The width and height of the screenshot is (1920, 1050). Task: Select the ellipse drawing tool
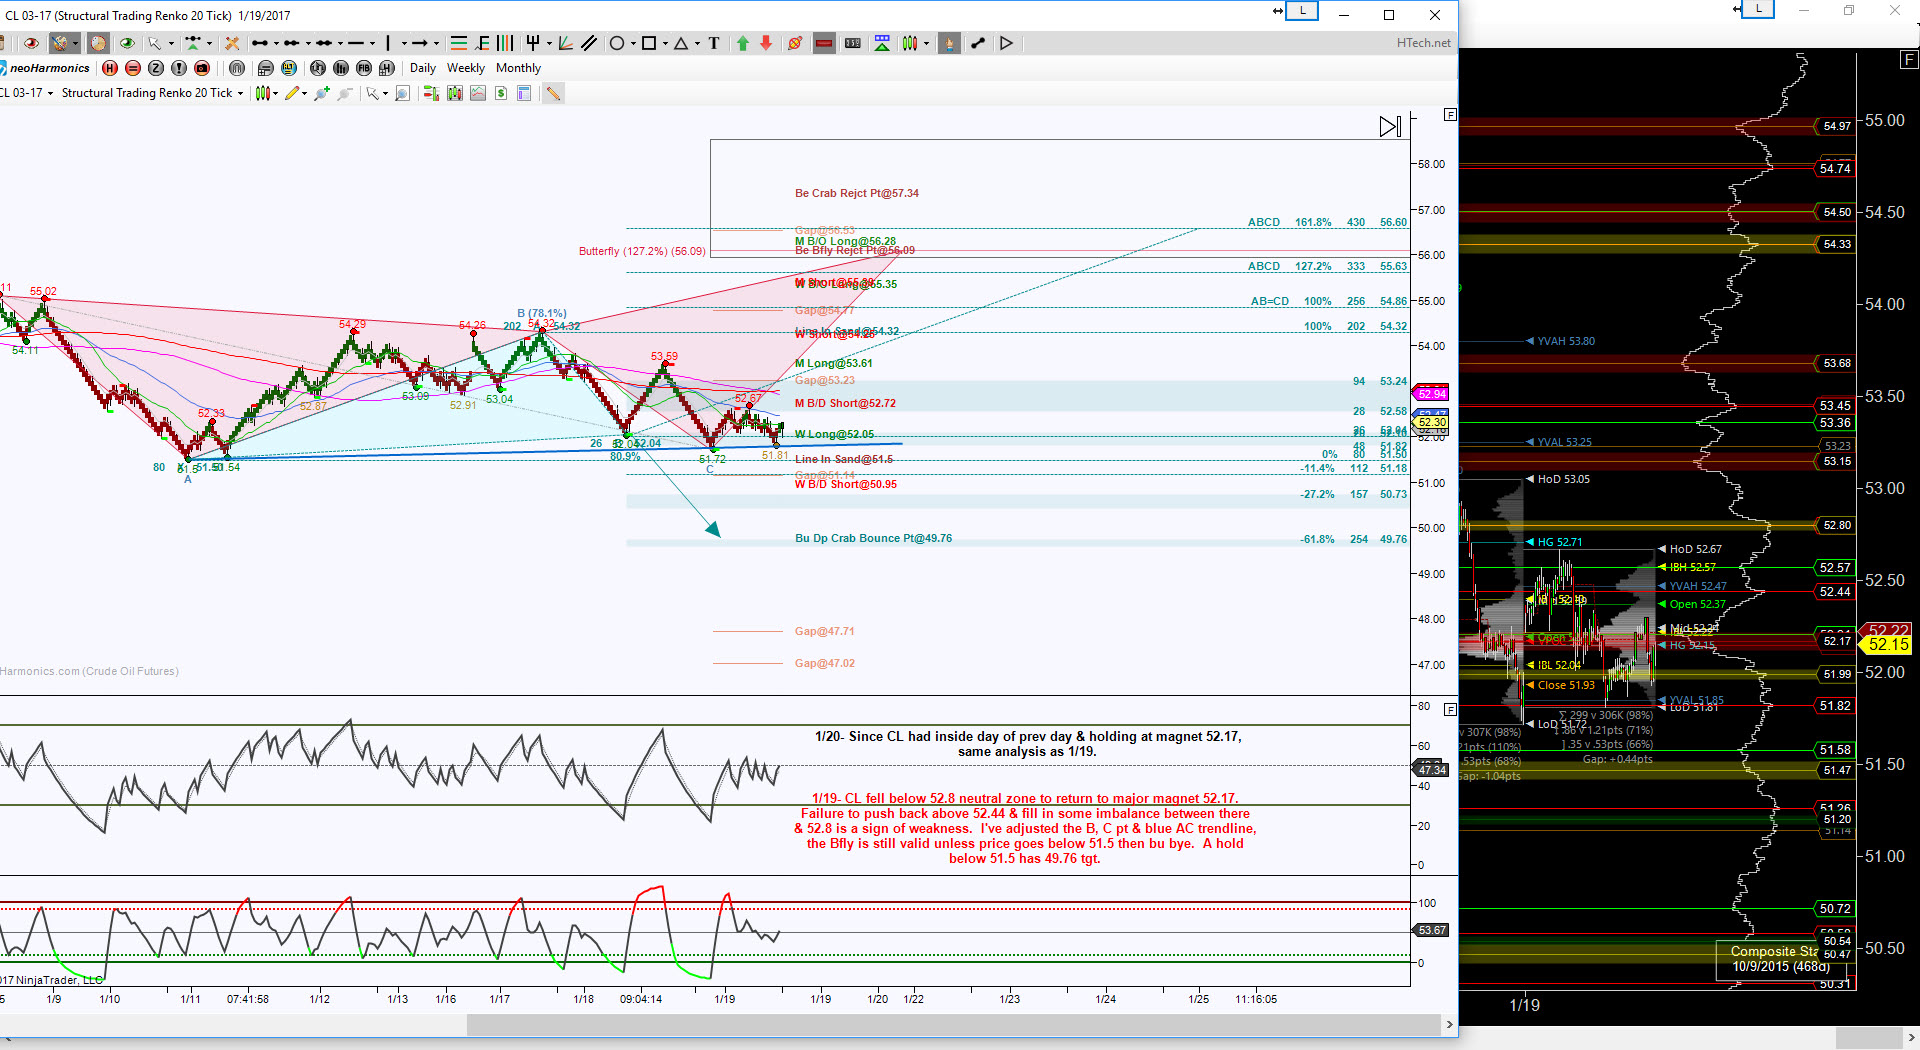[x=617, y=43]
